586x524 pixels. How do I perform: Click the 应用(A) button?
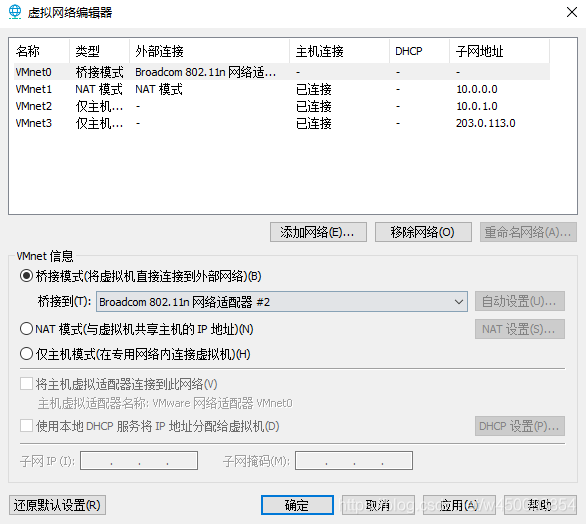pyautogui.click(x=459, y=505)
